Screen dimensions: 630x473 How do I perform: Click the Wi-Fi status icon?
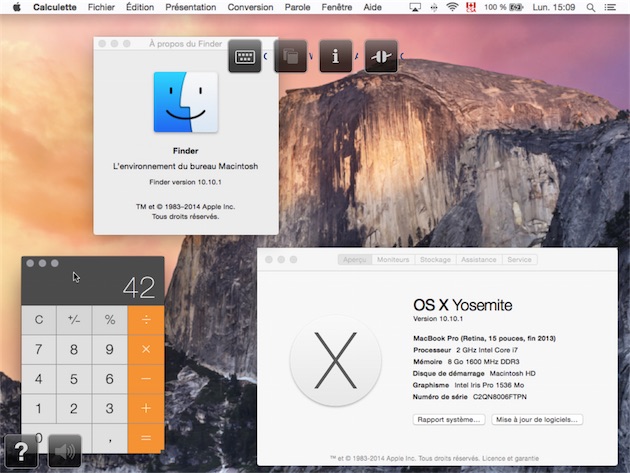[452, 7]
